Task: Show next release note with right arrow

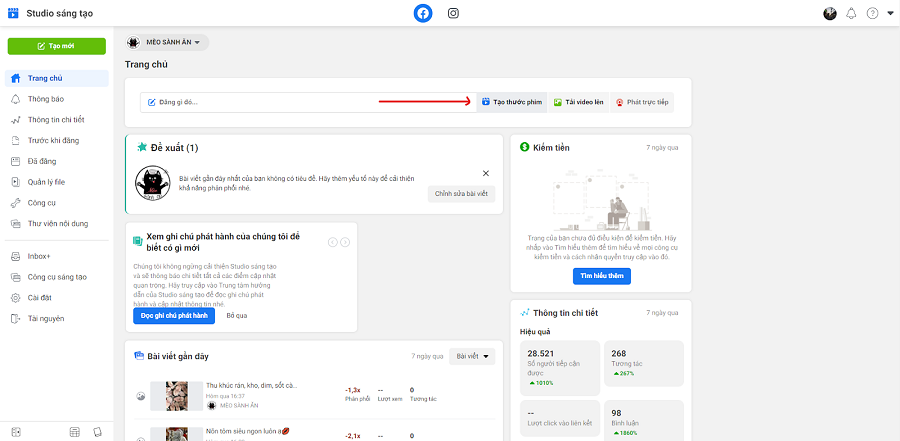Action: [x=345, y=242]
